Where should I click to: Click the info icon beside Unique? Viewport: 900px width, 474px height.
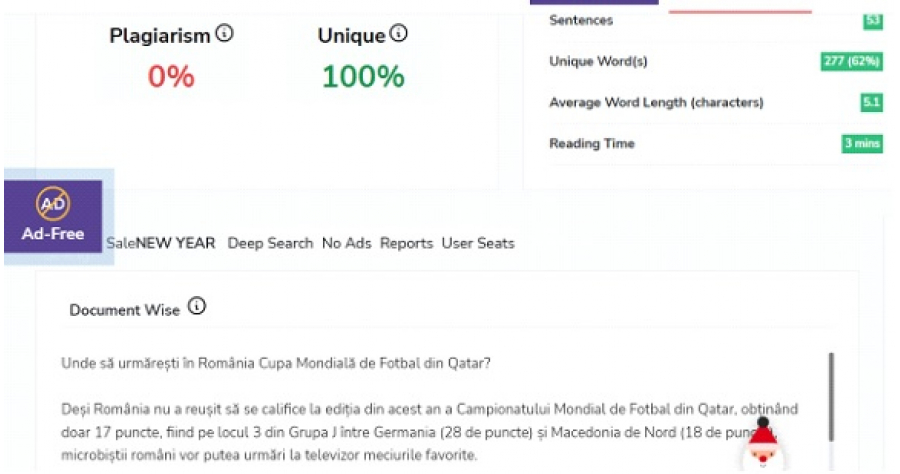tap(398, 34)
